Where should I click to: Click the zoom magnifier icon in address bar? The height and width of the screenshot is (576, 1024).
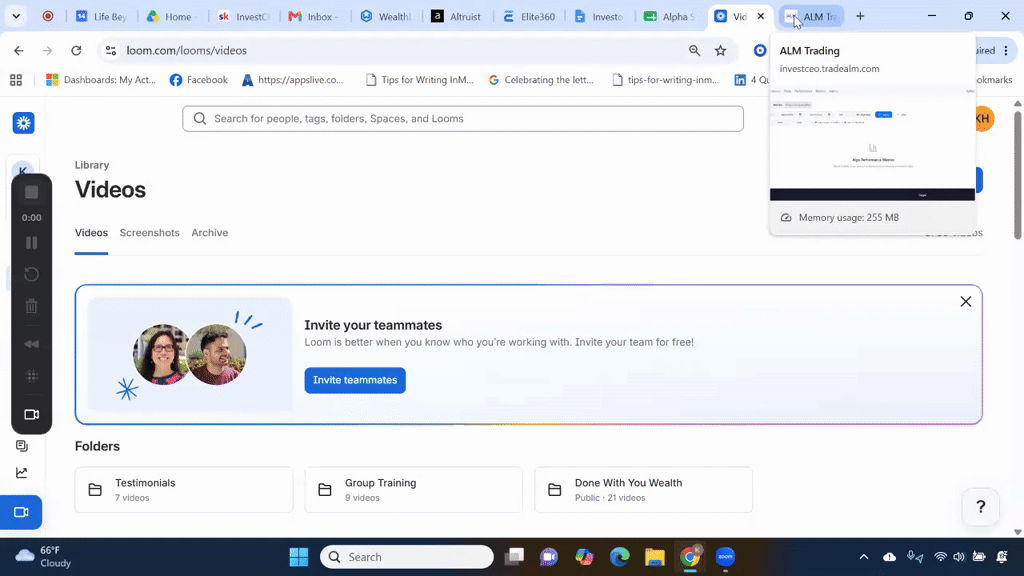(x=694, y=50)
